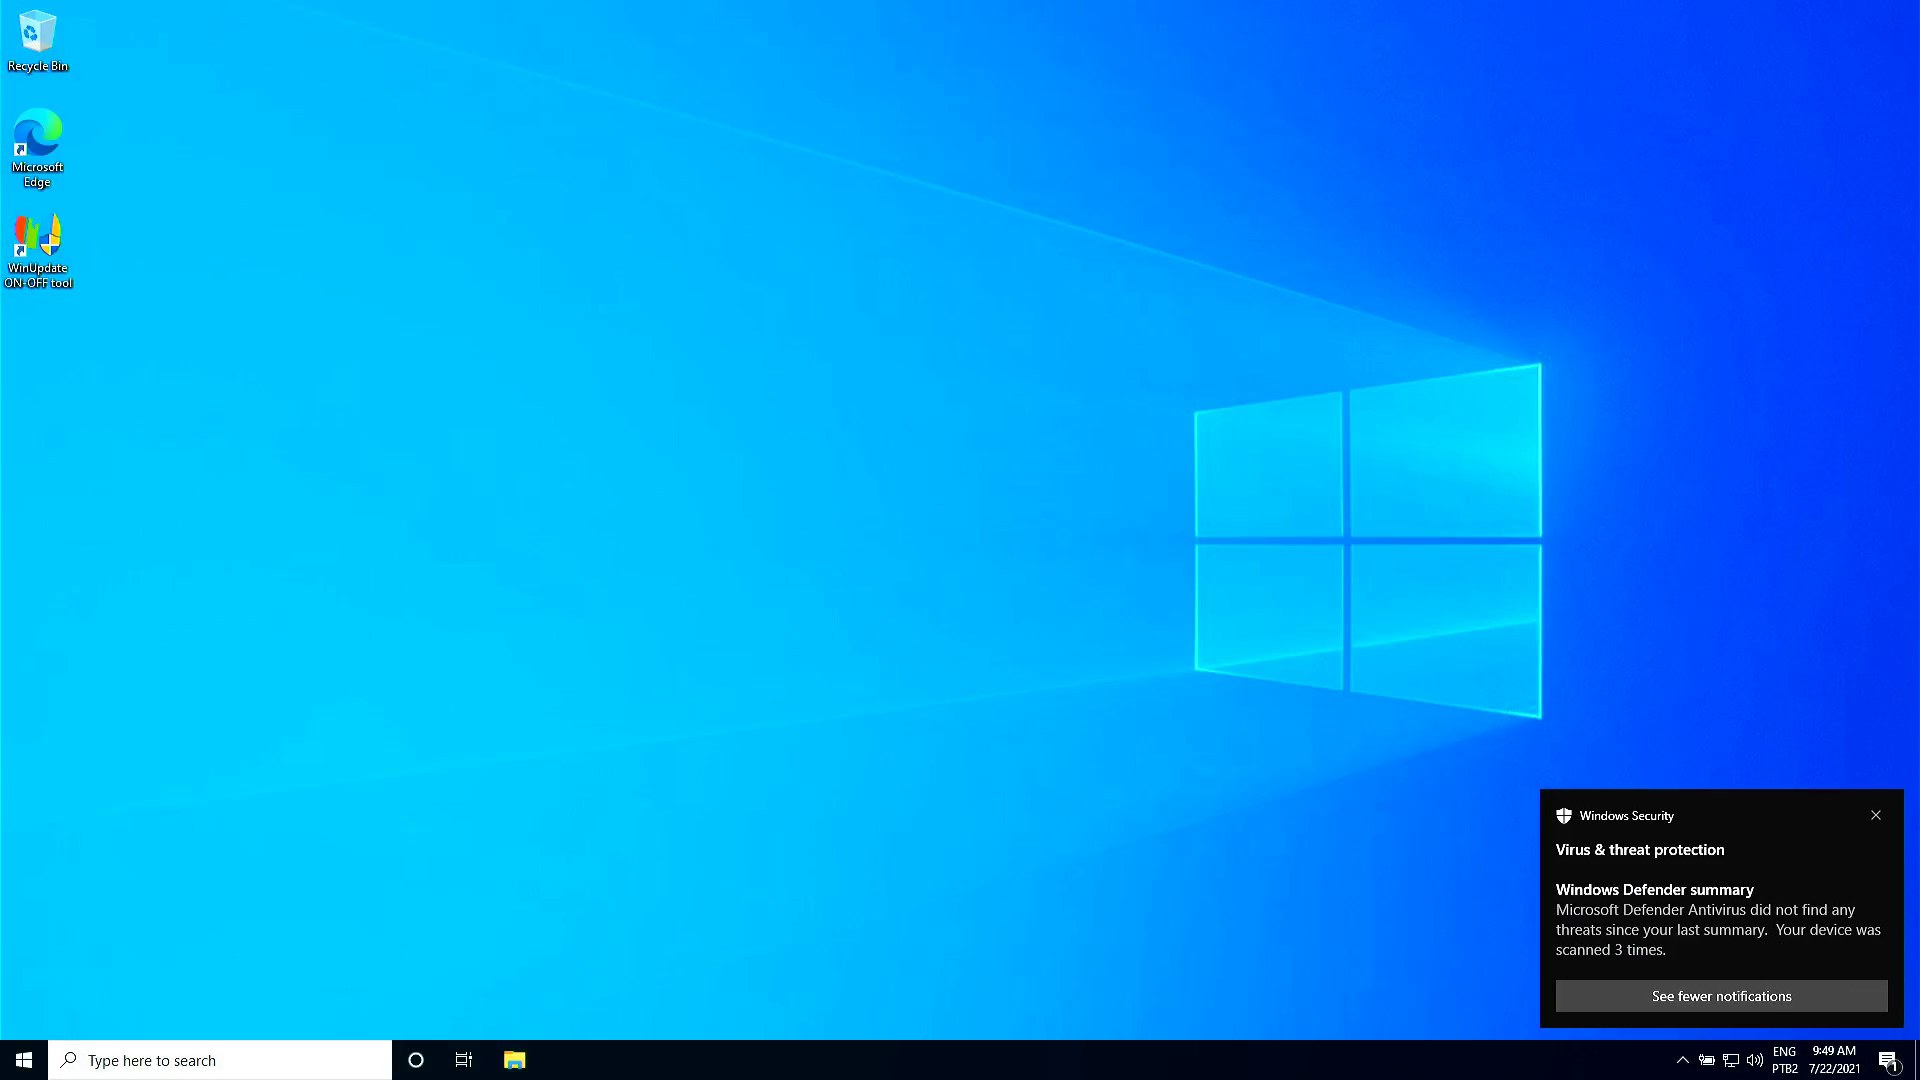1920x1080 pixels.
Task: Open the Recycle Bin desktop icon
Action: [x=37, y=42]
